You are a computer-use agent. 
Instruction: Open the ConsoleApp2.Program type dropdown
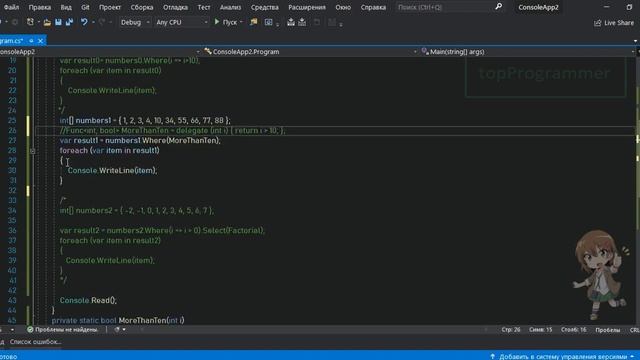coord(311,52)
